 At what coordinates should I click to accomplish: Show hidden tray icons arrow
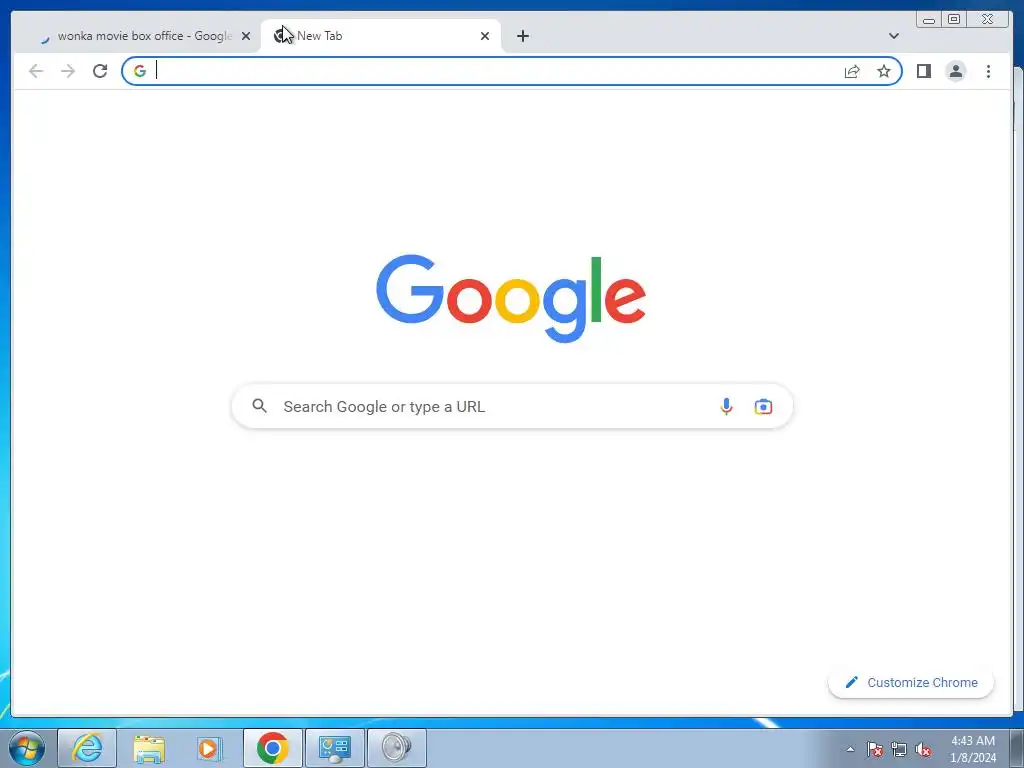[850, 749]
